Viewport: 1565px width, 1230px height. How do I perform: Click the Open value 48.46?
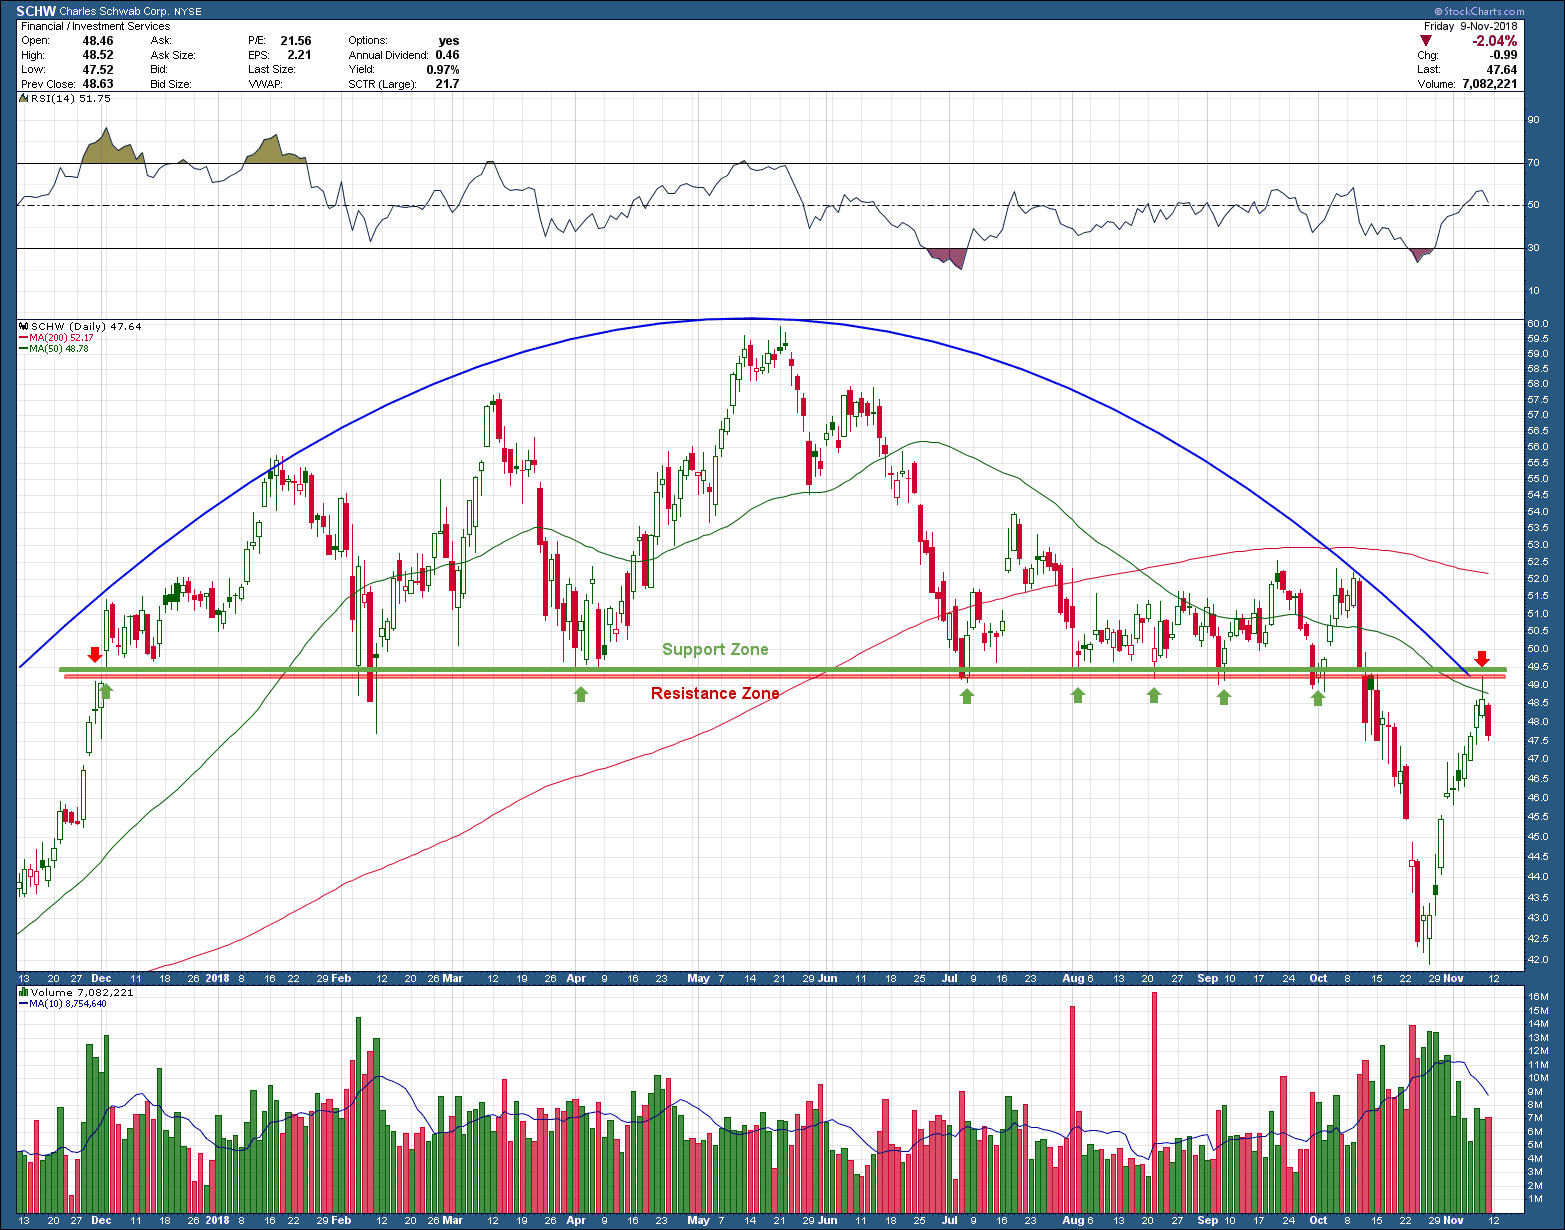(x=98, y=41)
